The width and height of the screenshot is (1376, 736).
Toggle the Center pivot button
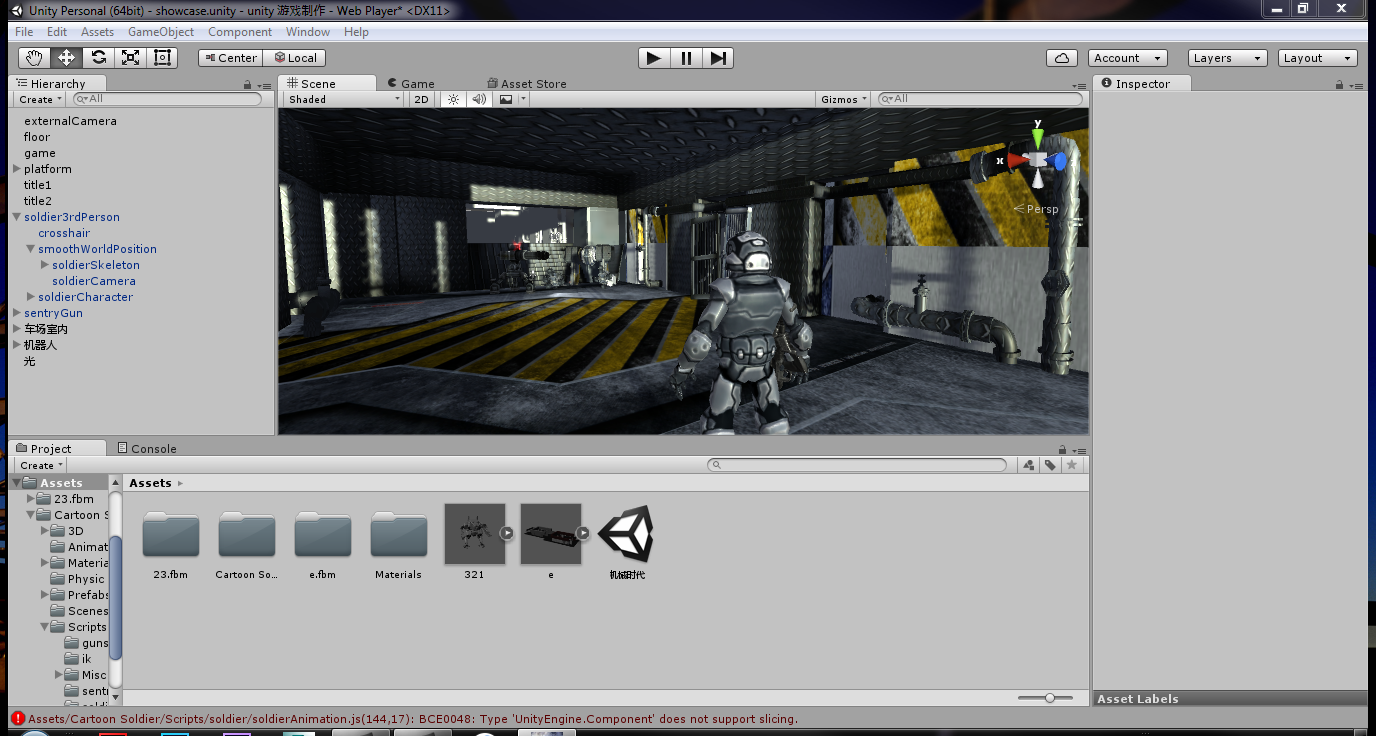click(x=230, y=58)
